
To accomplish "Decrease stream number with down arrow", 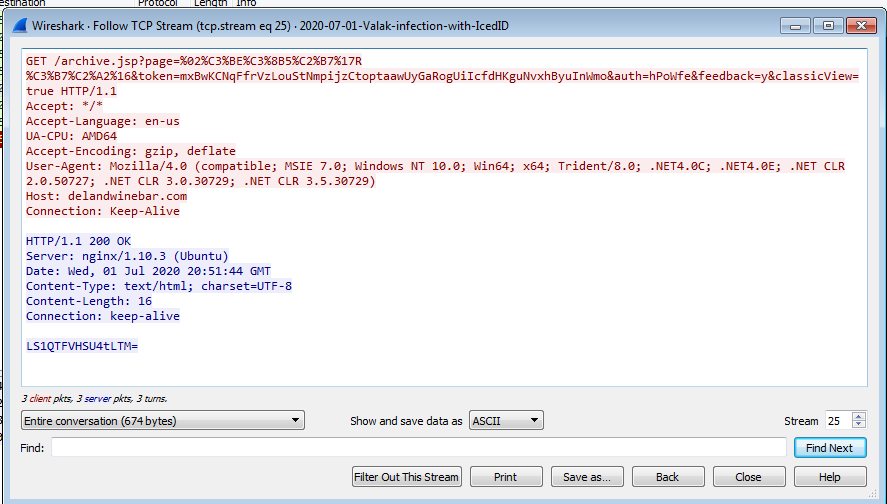I will pyautogui.click(x=859, y=425).
